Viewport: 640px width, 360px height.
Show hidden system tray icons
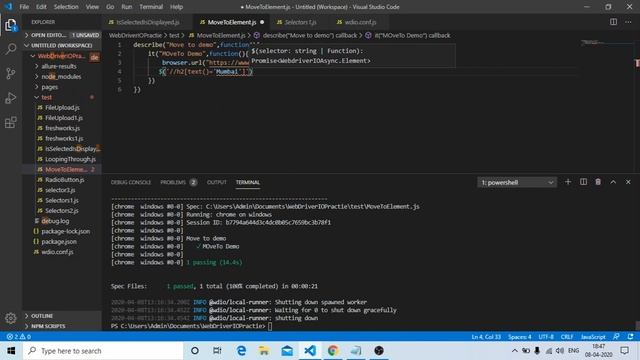tap(514, 351)
